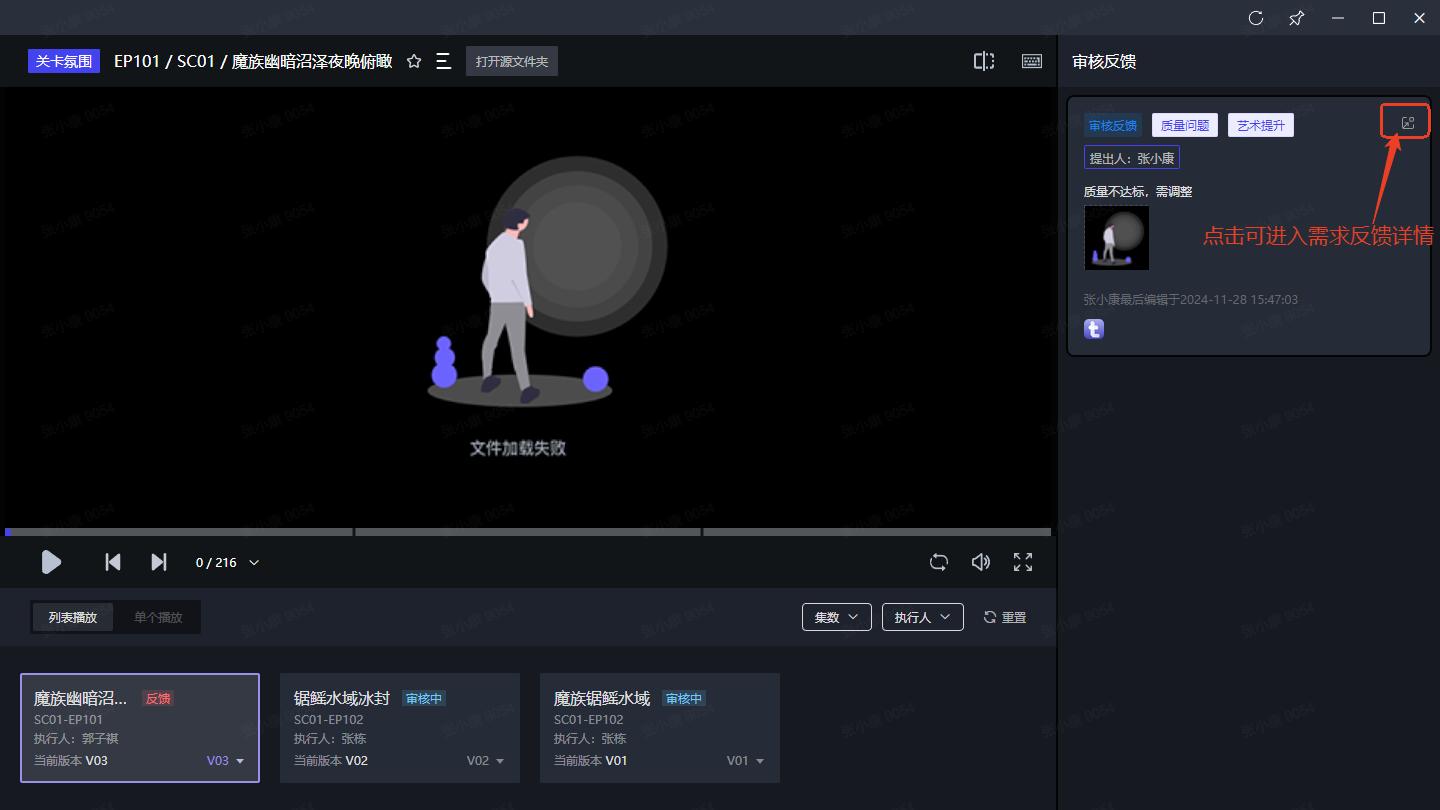Open the feedback thumbnail image
Screen dimensions: 1440x810
[1116, 238]
